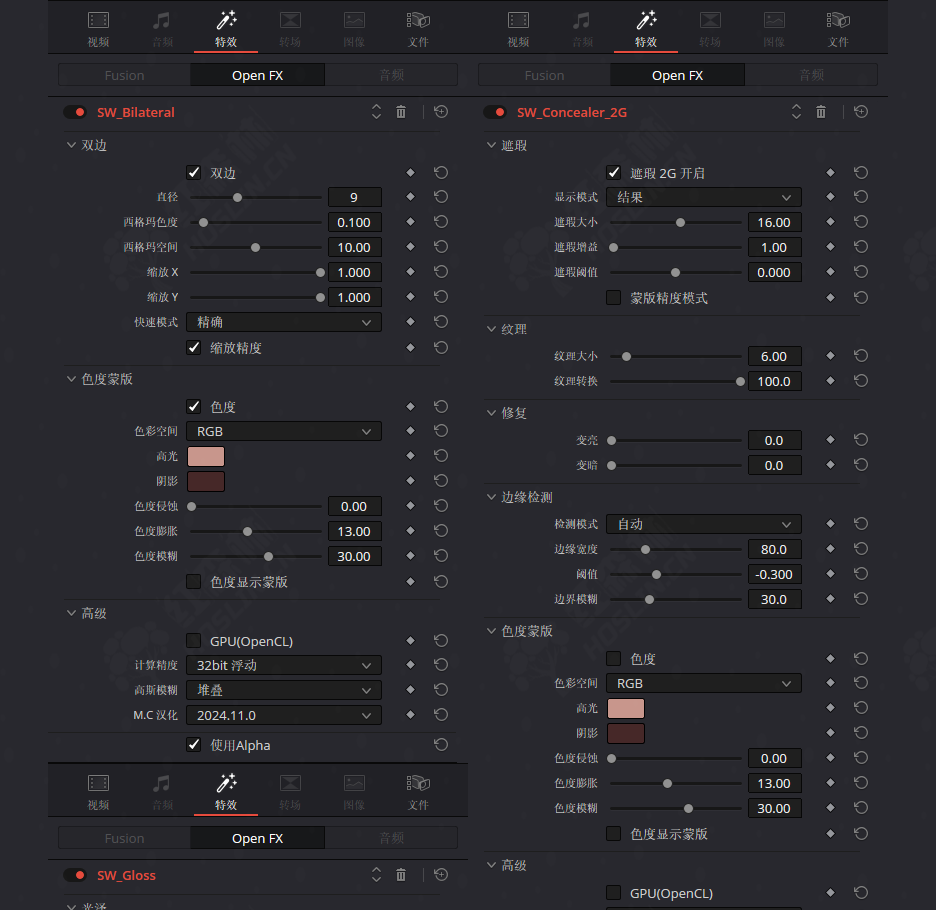This screenshot has height=910, width=936.
Task: Collapse the 边缘检测 section
Action: 491,497
